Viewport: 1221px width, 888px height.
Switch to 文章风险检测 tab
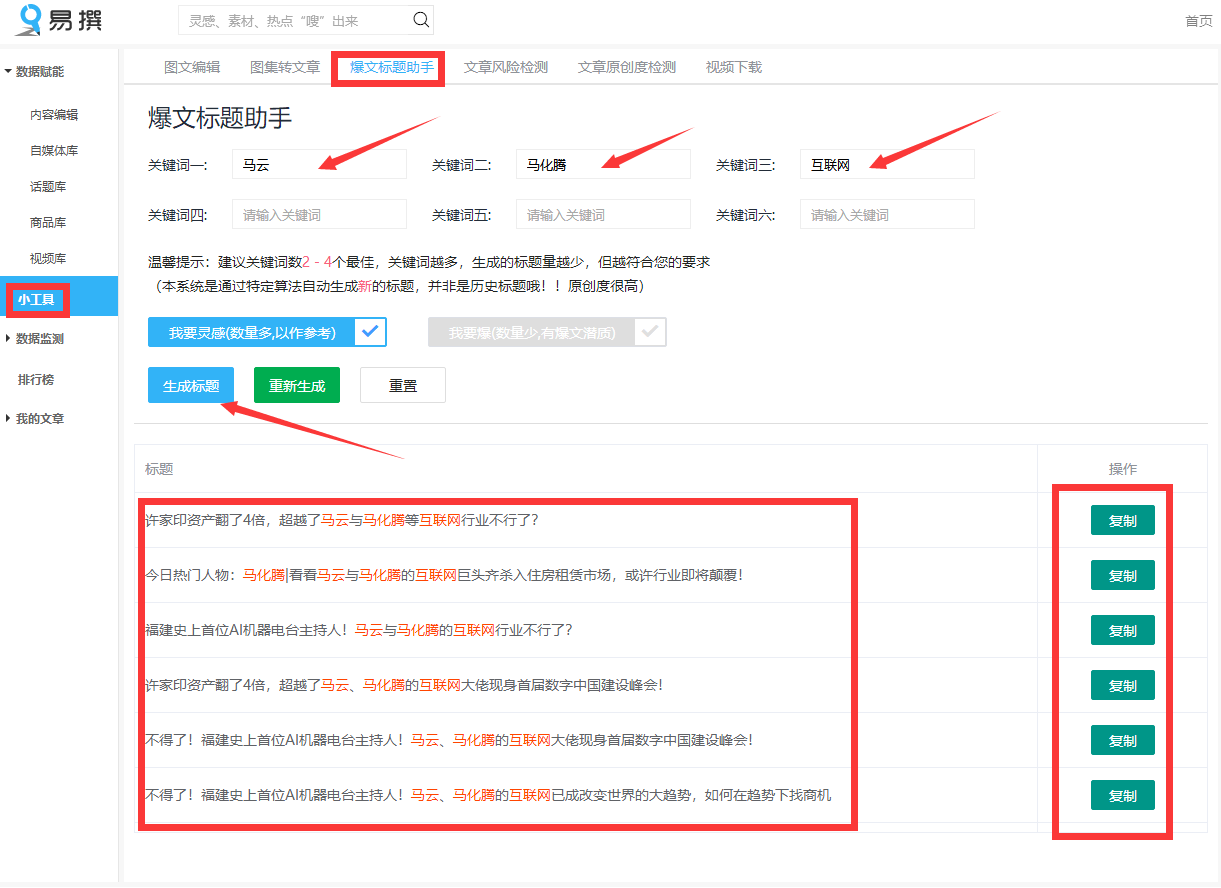point(506,67)
